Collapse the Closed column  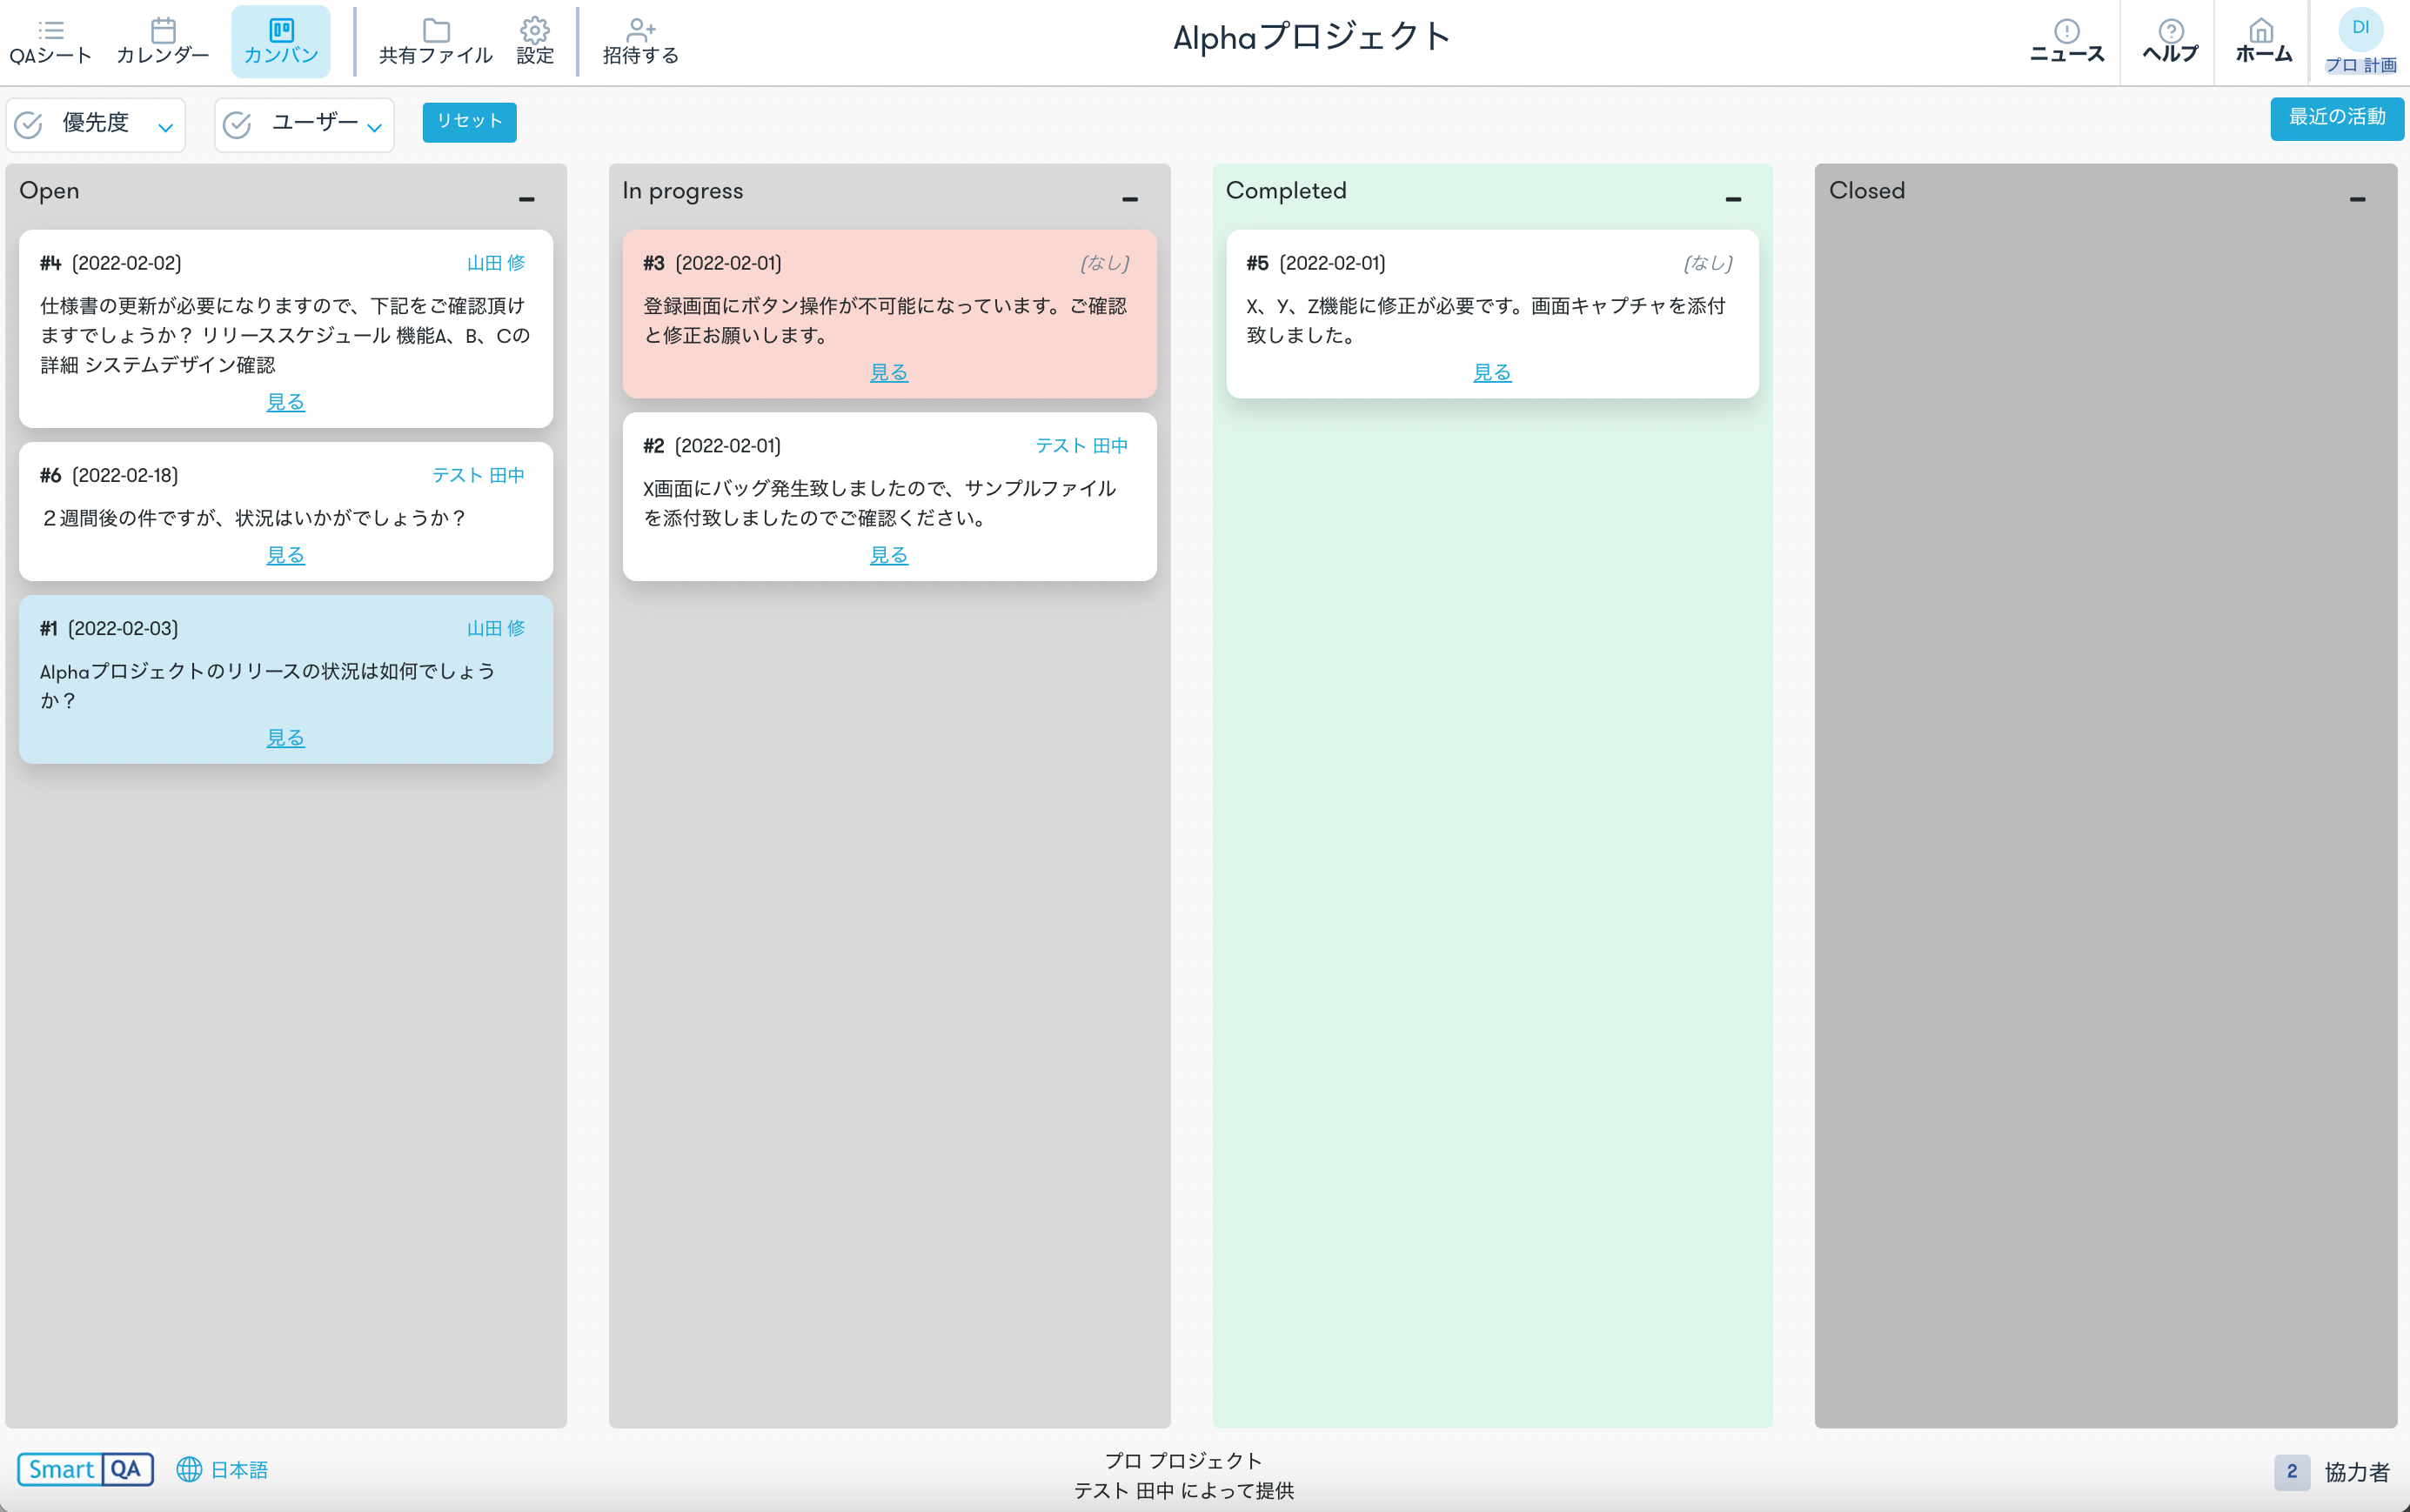[2357, 200]
